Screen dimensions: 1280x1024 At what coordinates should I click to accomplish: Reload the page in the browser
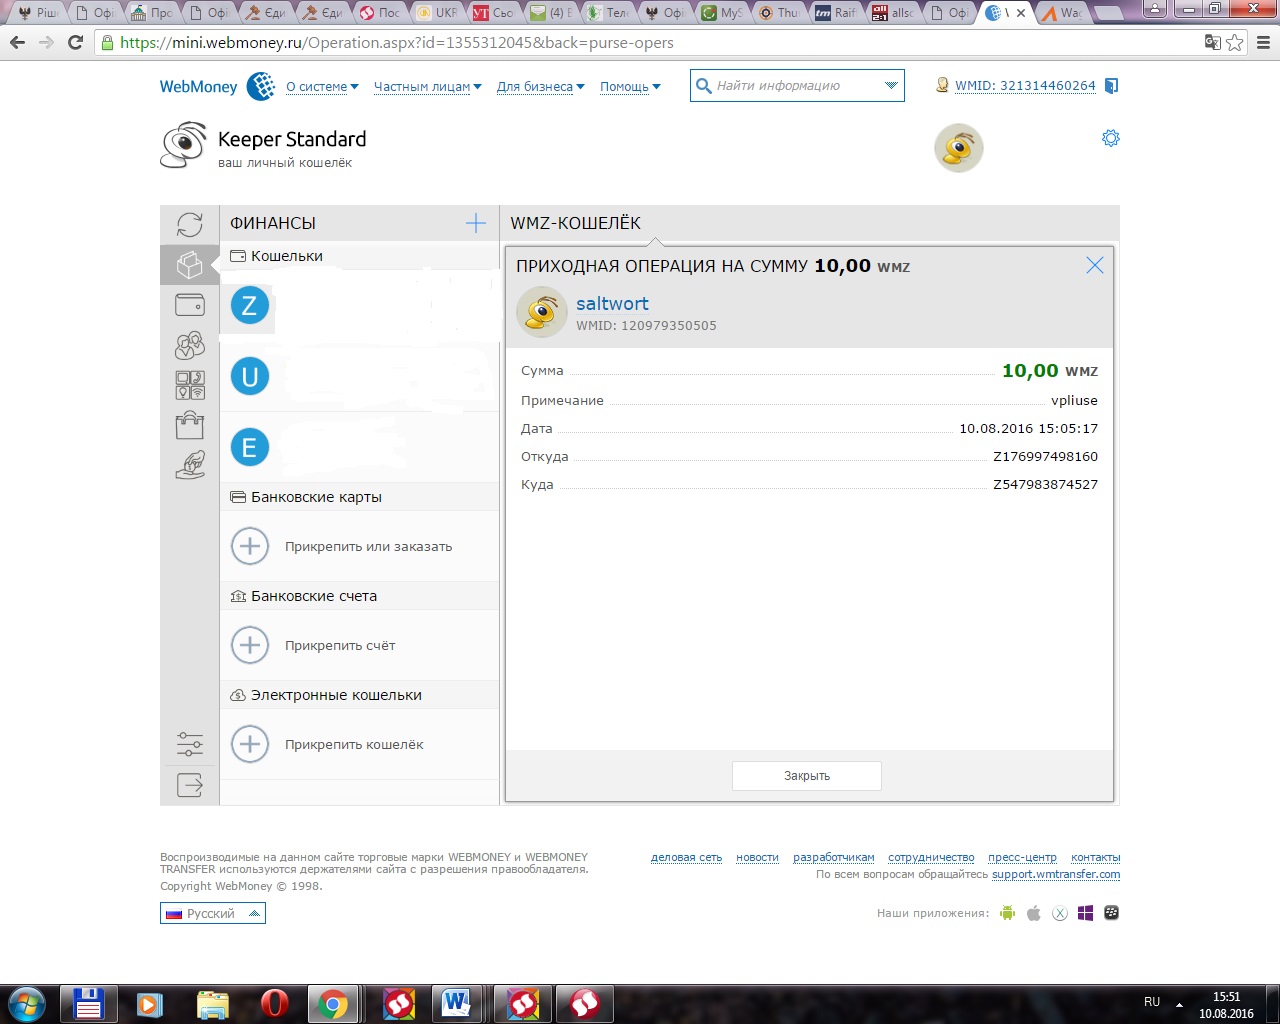coord(75,42)
